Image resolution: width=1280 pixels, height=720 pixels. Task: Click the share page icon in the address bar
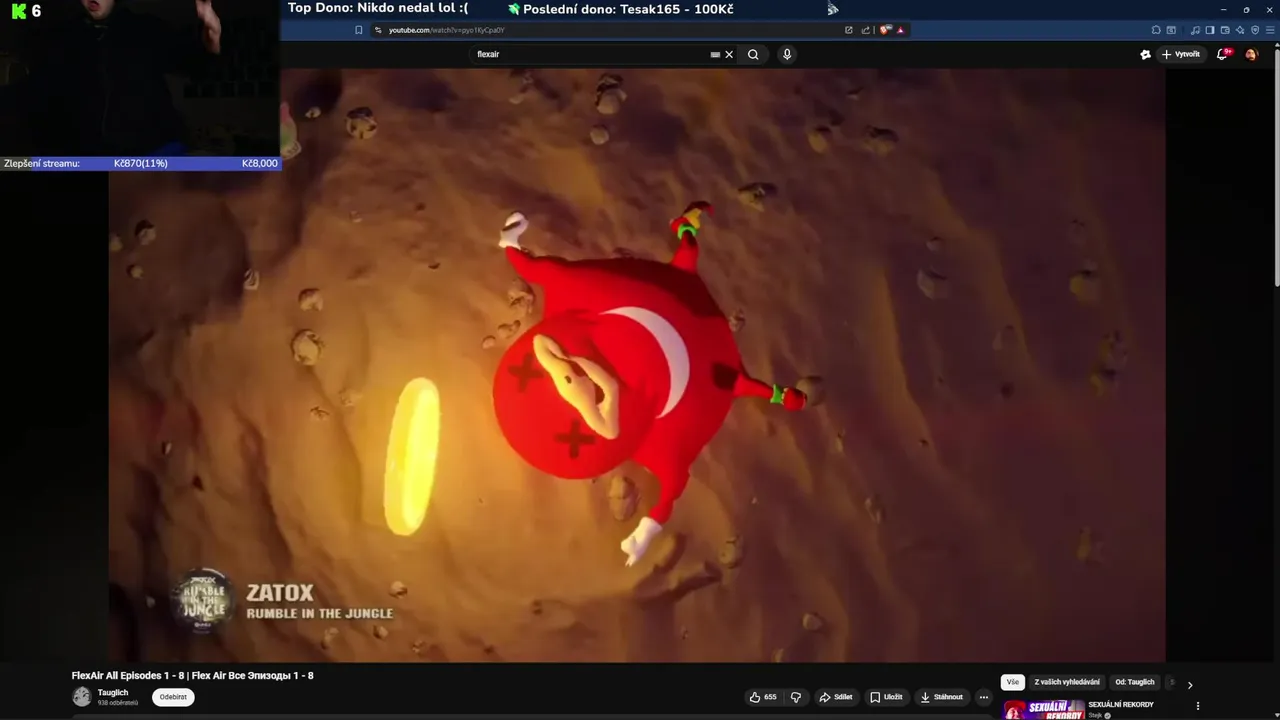(x=865, y=30)
